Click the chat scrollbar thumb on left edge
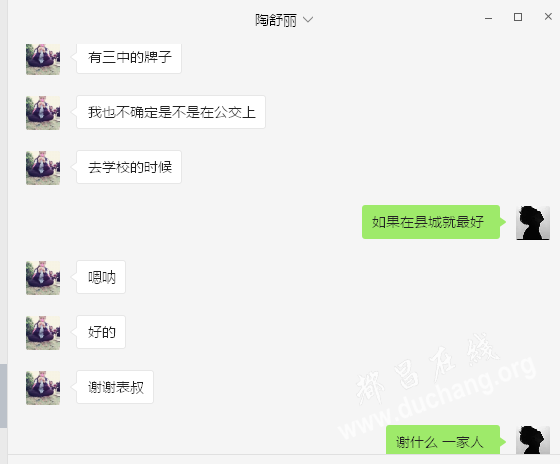Screen dimensions: 560x464 (x=3, y=396)
